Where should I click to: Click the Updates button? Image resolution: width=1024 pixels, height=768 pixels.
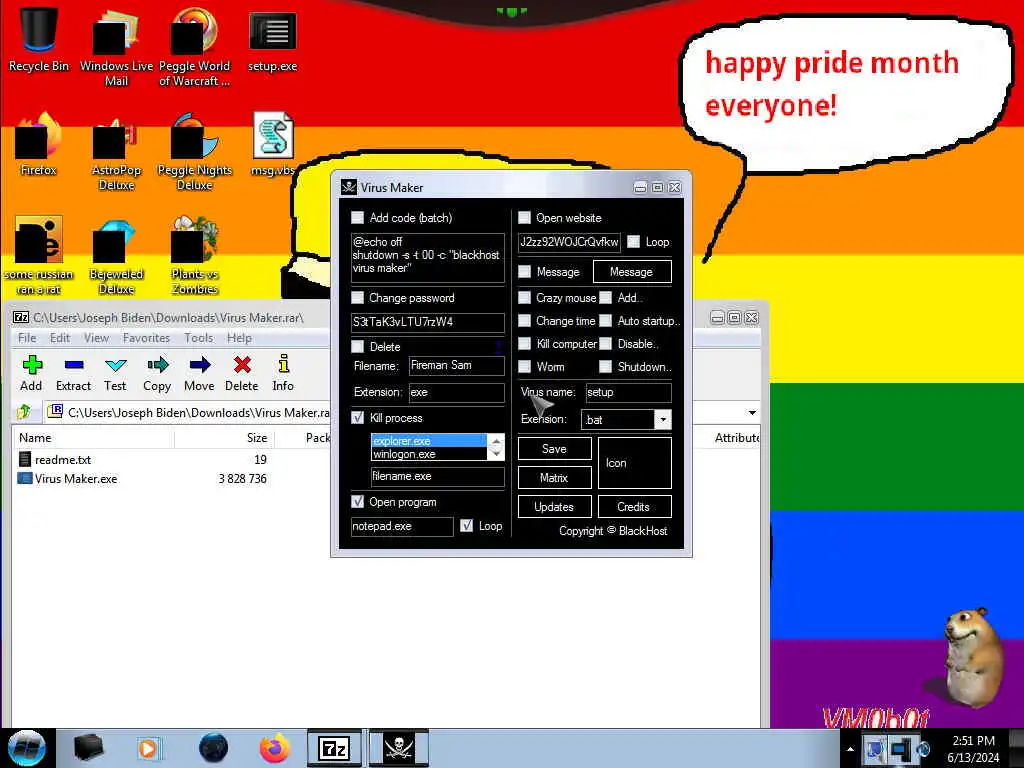click(x=554, y=506)
